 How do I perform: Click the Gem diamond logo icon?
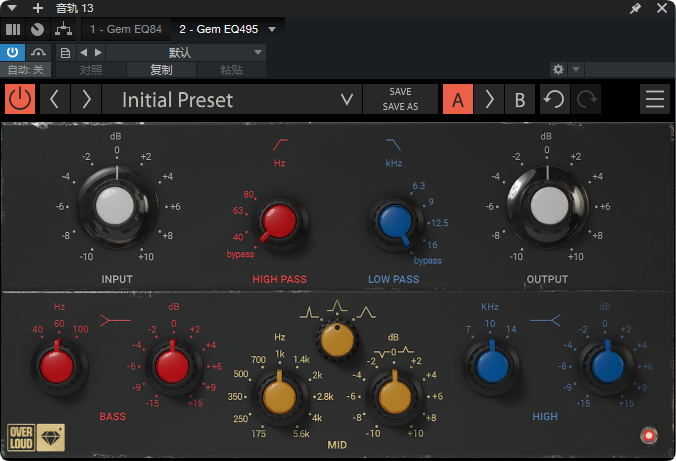(x=51, y=438)
